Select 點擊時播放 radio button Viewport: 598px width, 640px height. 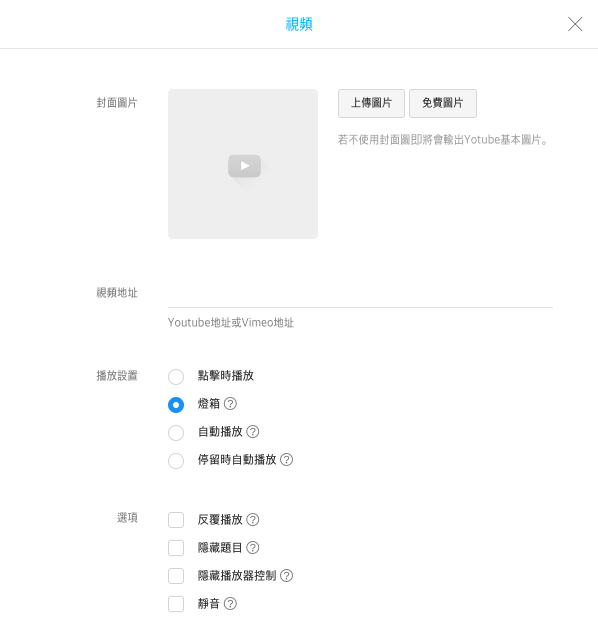[x=176, y=377]
